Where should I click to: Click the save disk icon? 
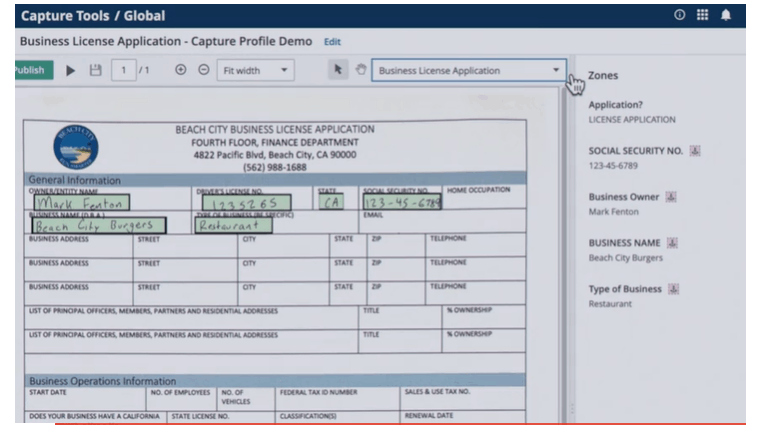point(96,70)
